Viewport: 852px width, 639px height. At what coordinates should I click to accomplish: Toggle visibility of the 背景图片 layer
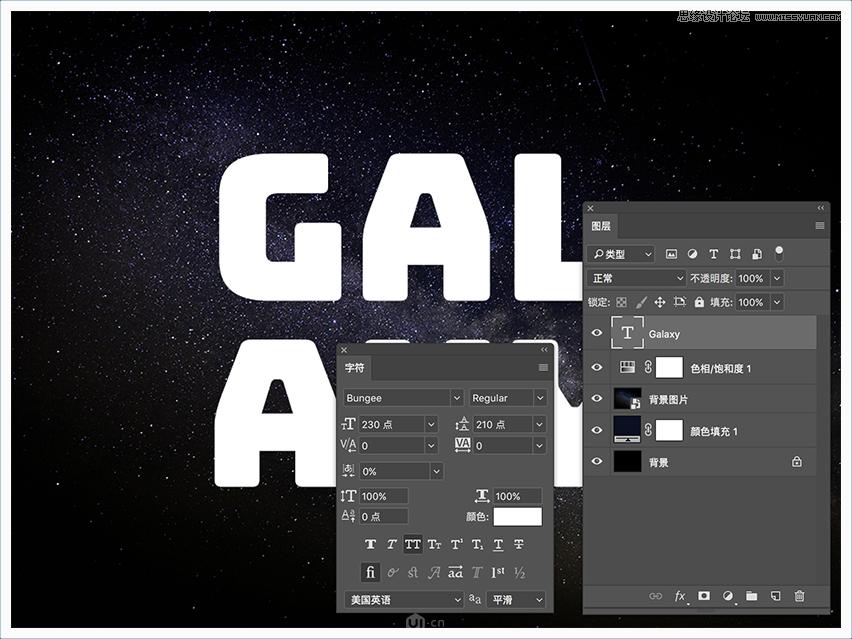pos(597,397)
